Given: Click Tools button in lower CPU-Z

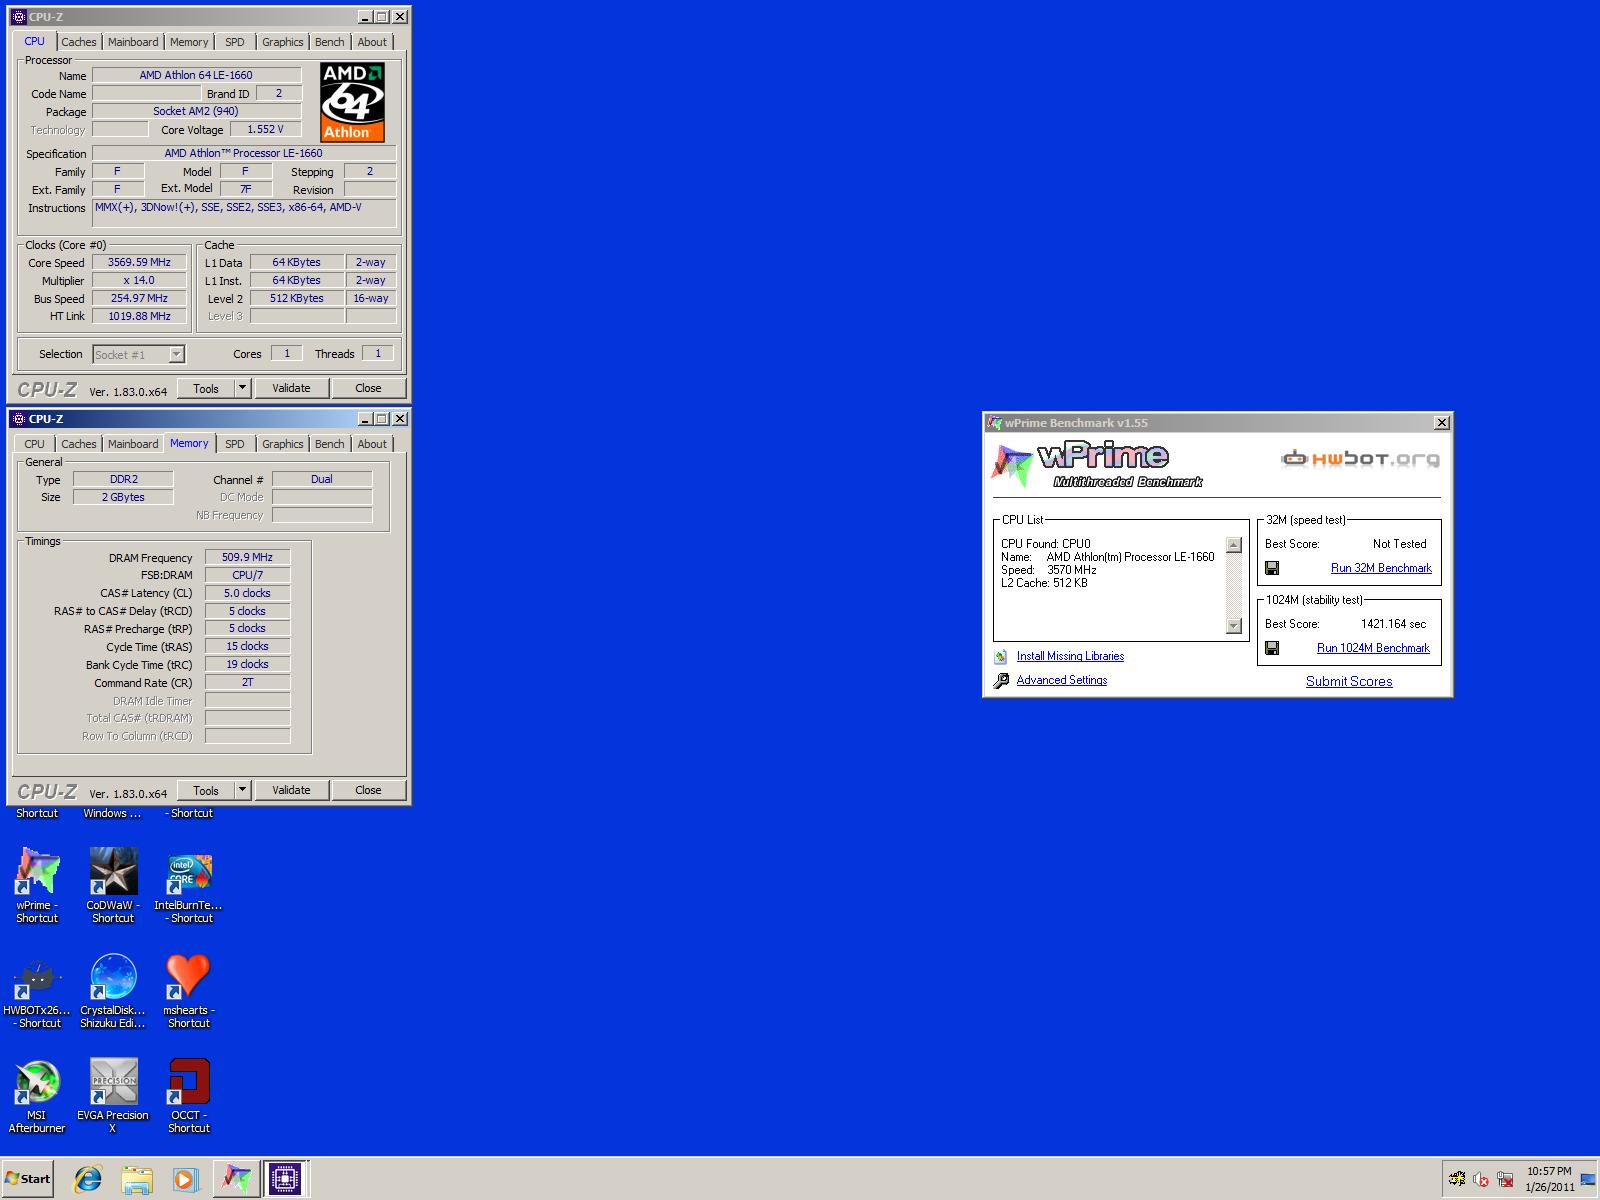Looking at the screenshot, I should click(206, 790).
